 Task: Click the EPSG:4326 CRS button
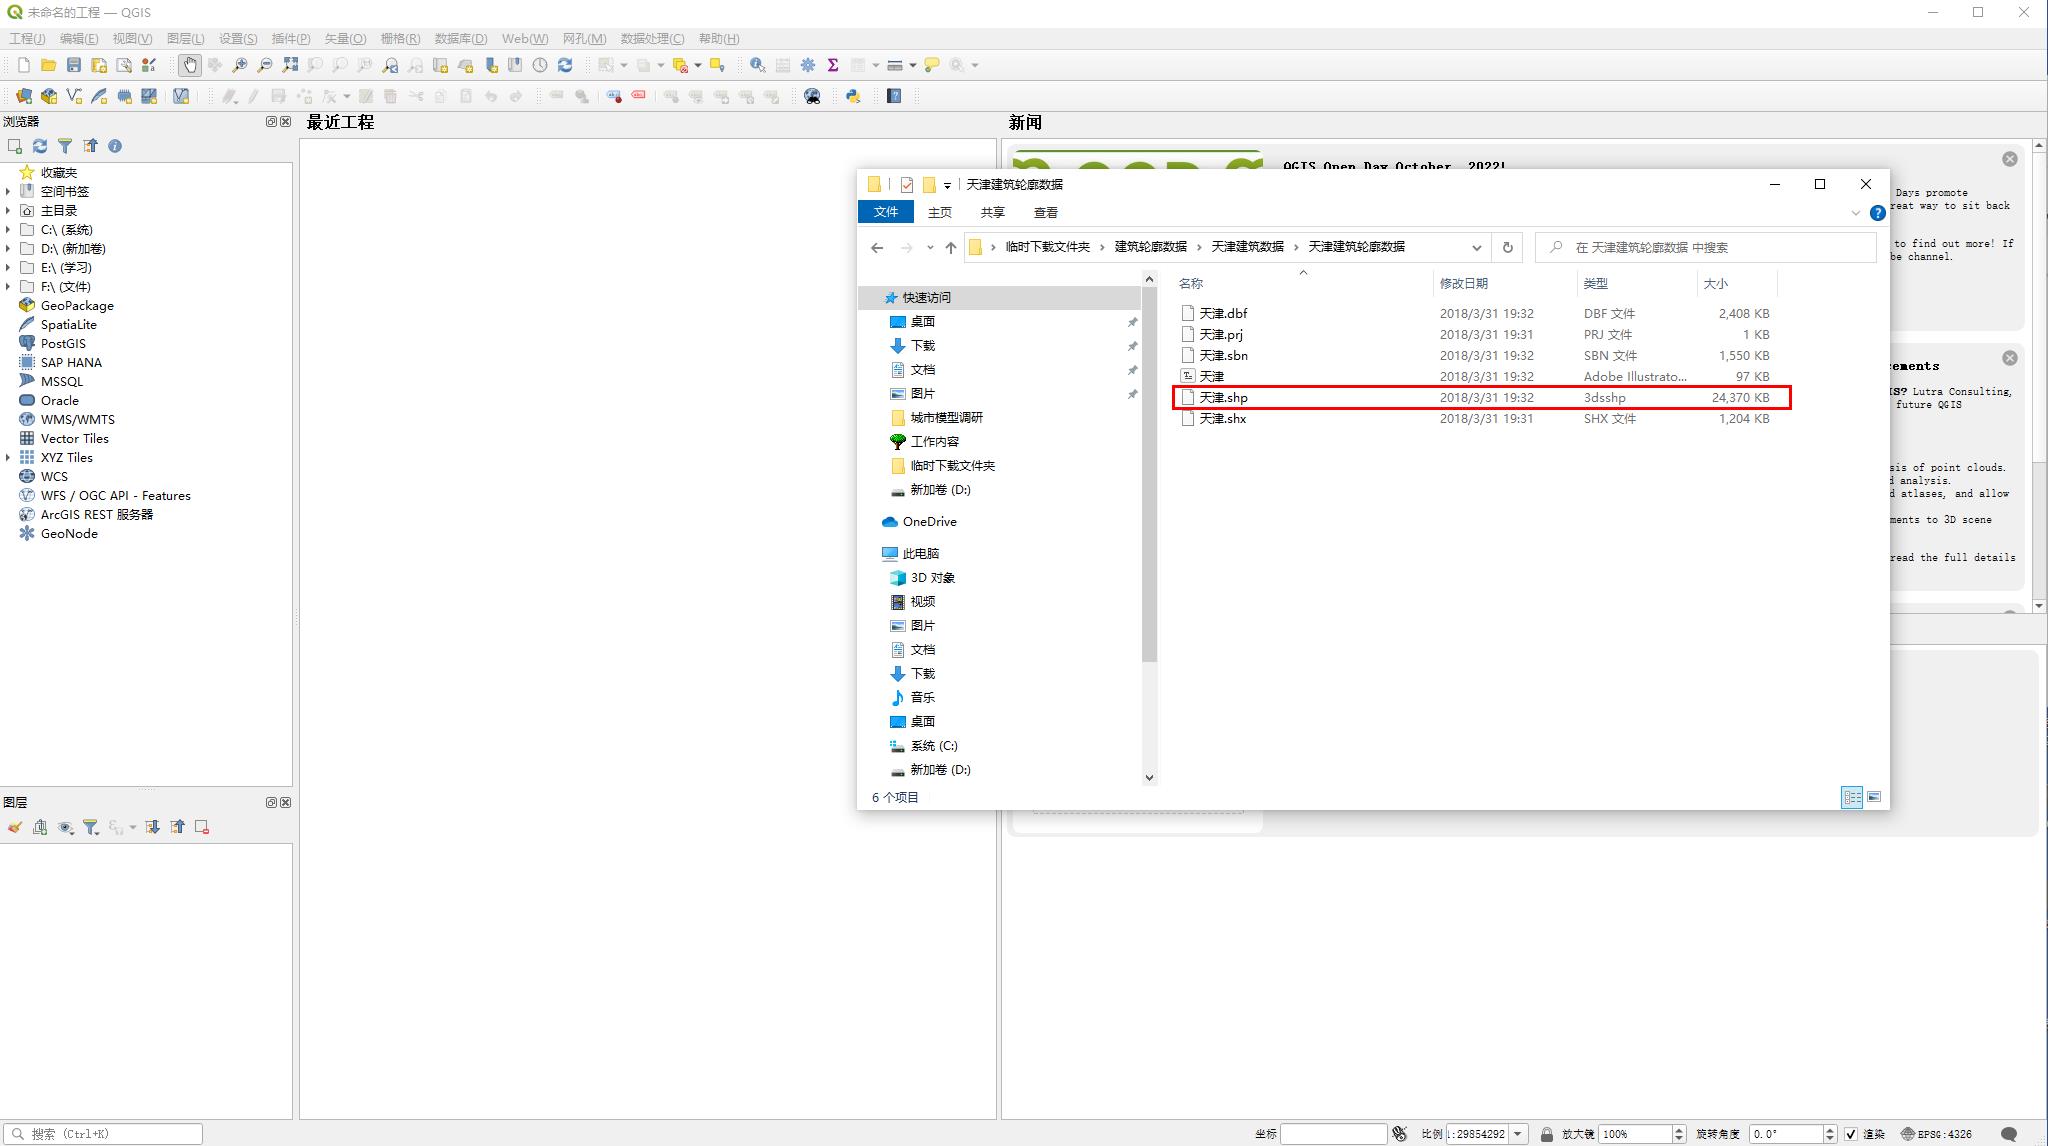[1936, 1134]
